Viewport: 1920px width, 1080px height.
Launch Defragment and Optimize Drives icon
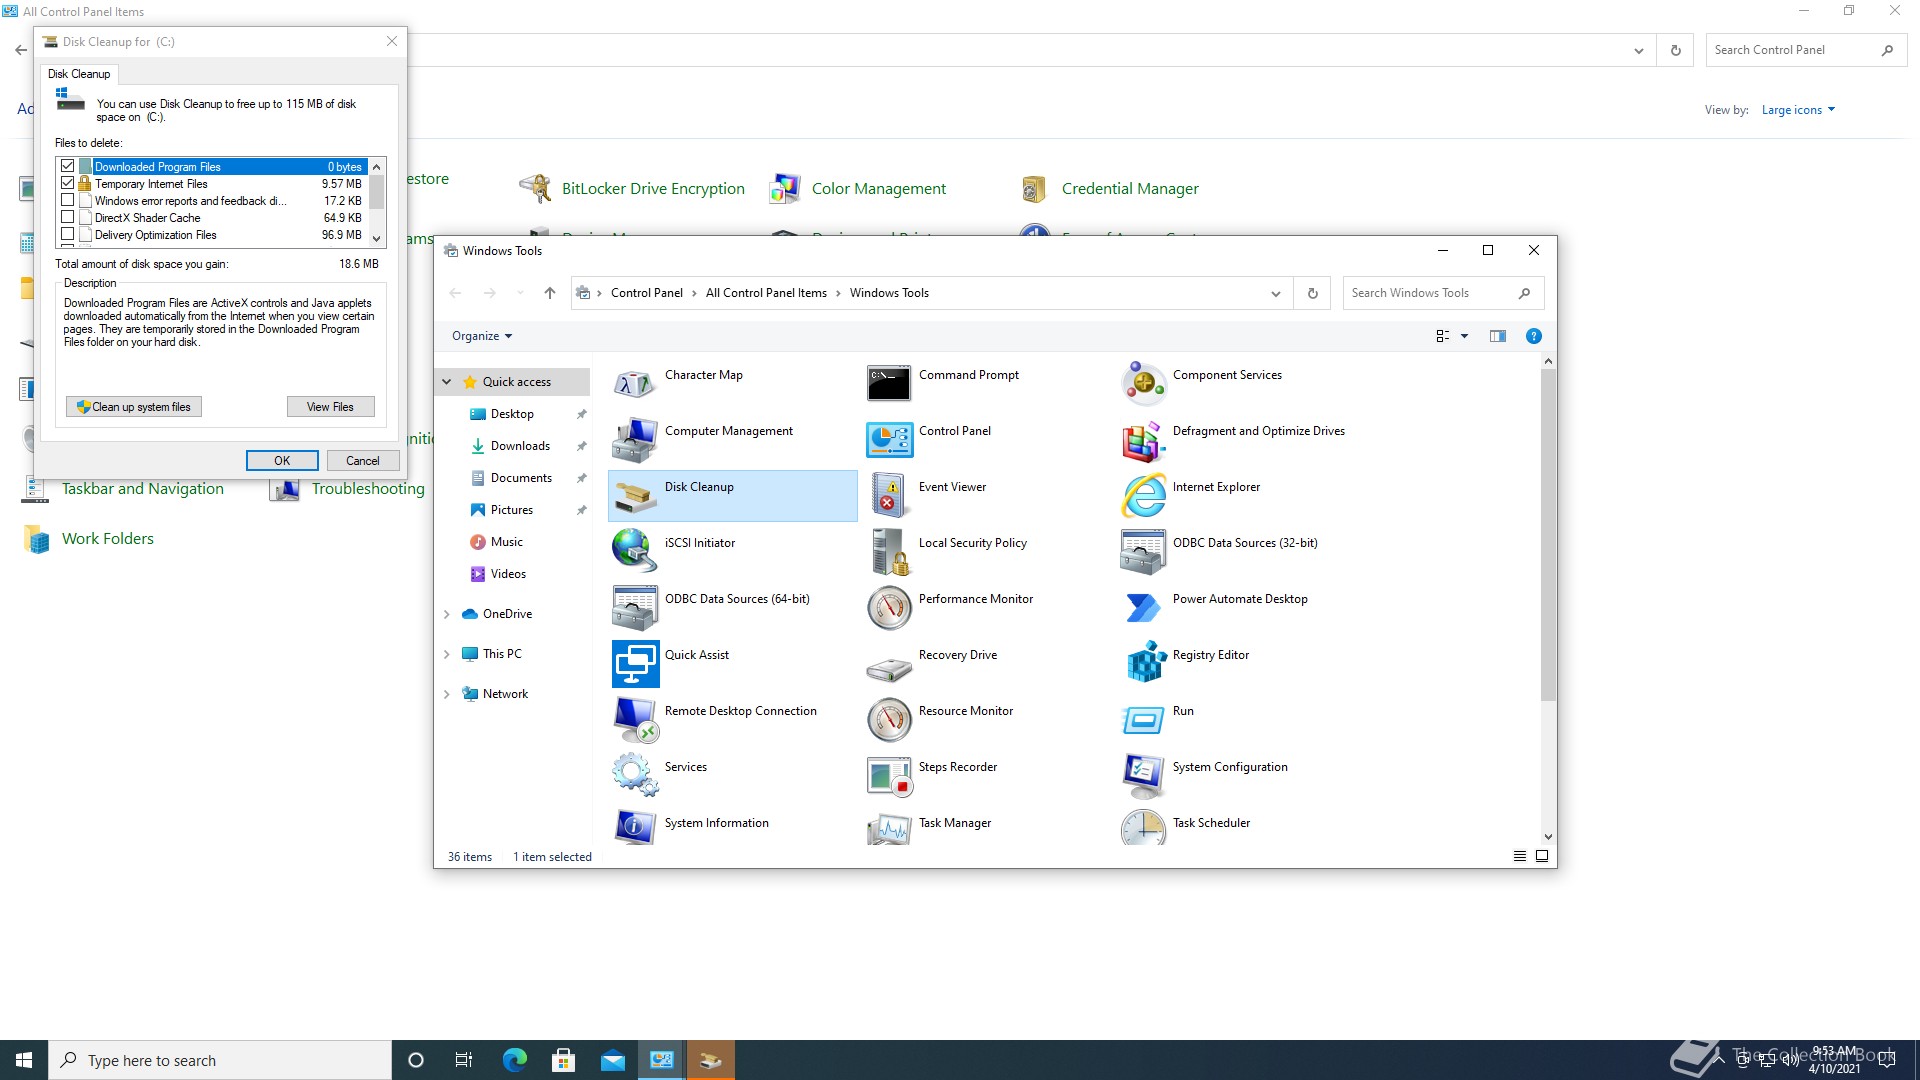click(x=1143, y=439)
